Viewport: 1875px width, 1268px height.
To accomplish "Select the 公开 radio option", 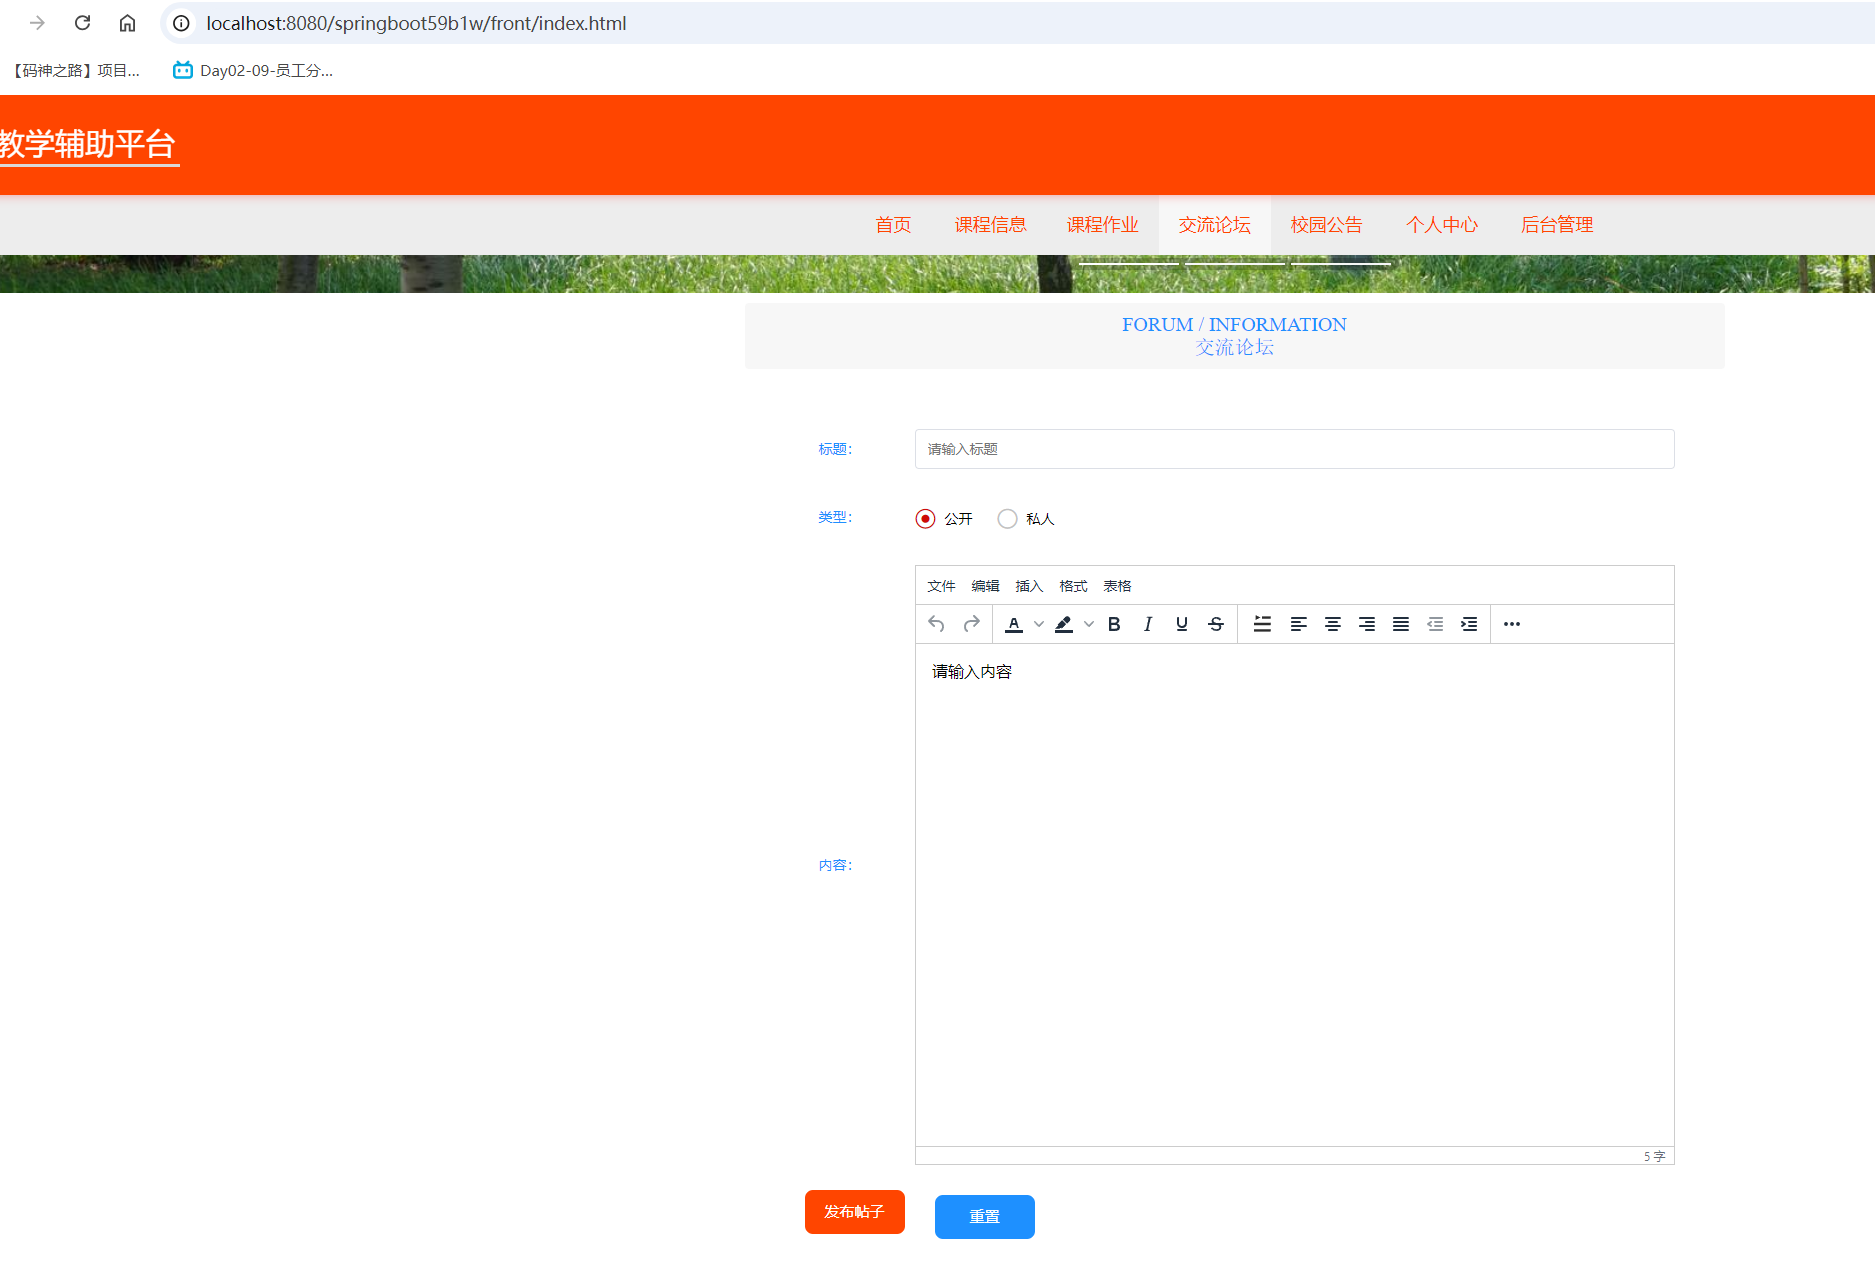I will pyautogui.click(x=926, y=519).
